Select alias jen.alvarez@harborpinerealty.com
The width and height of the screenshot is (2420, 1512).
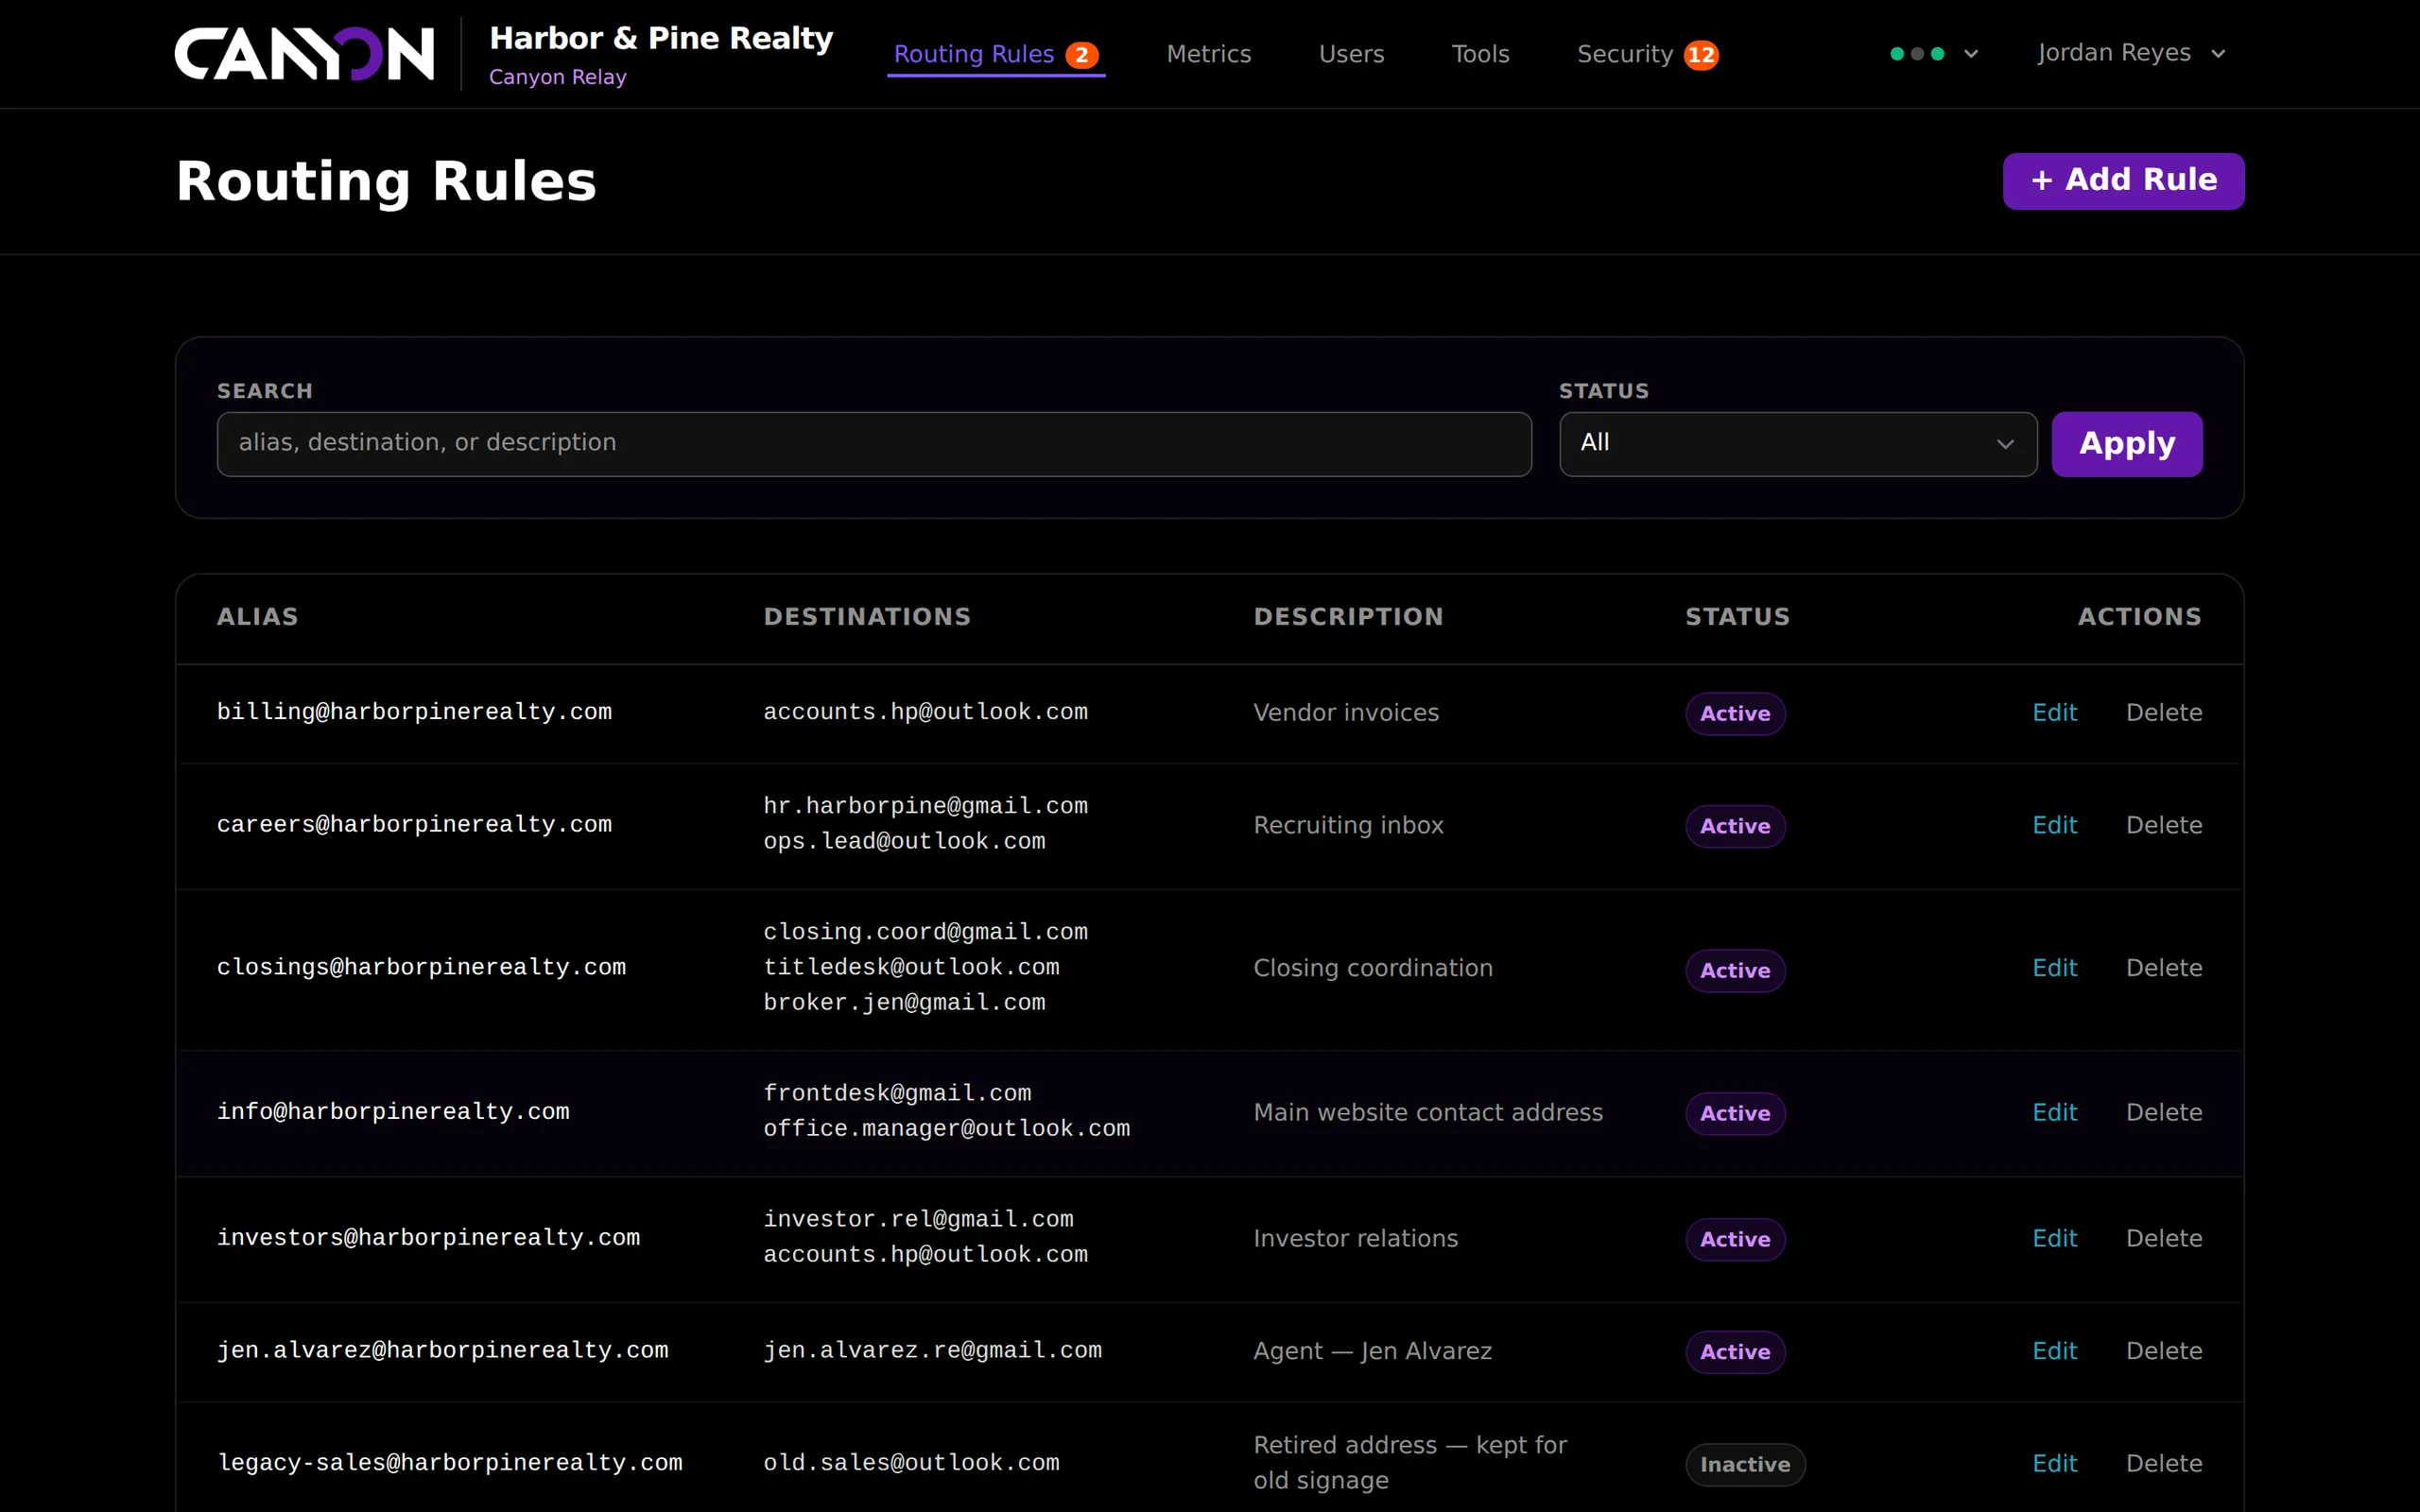pyautogui.click(x=442, y=1351)
